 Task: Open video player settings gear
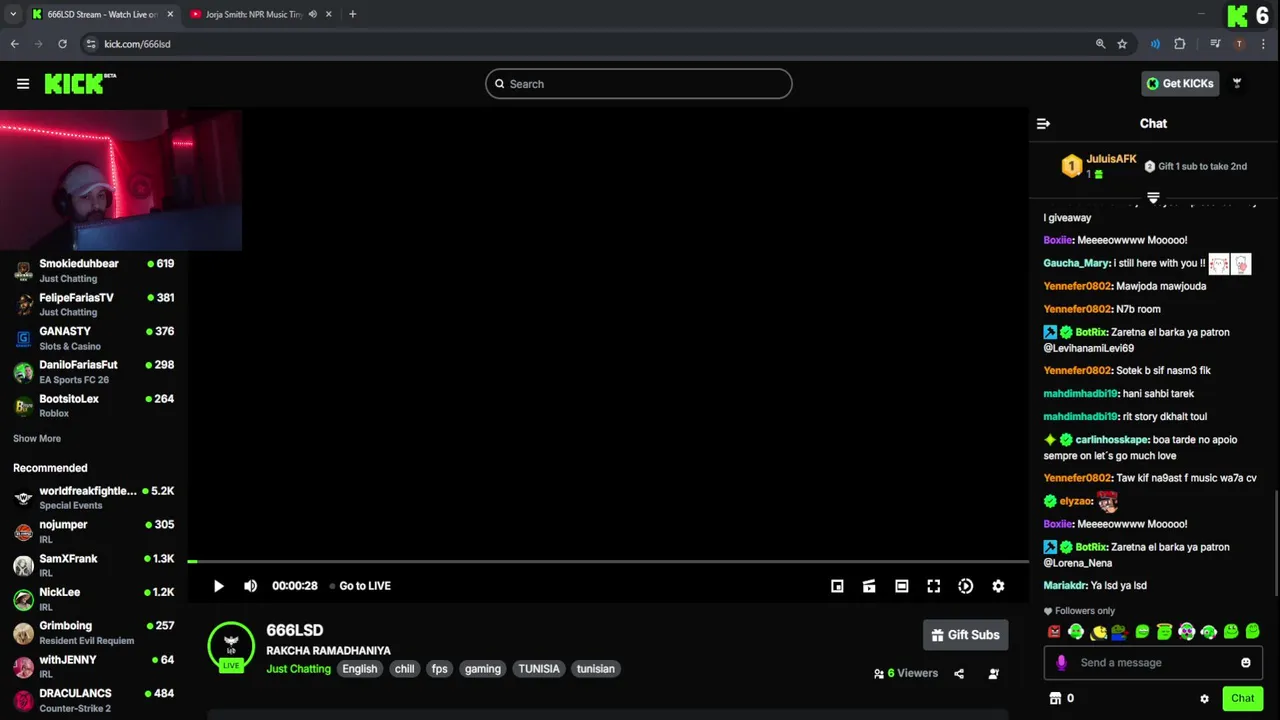point(998,586)
